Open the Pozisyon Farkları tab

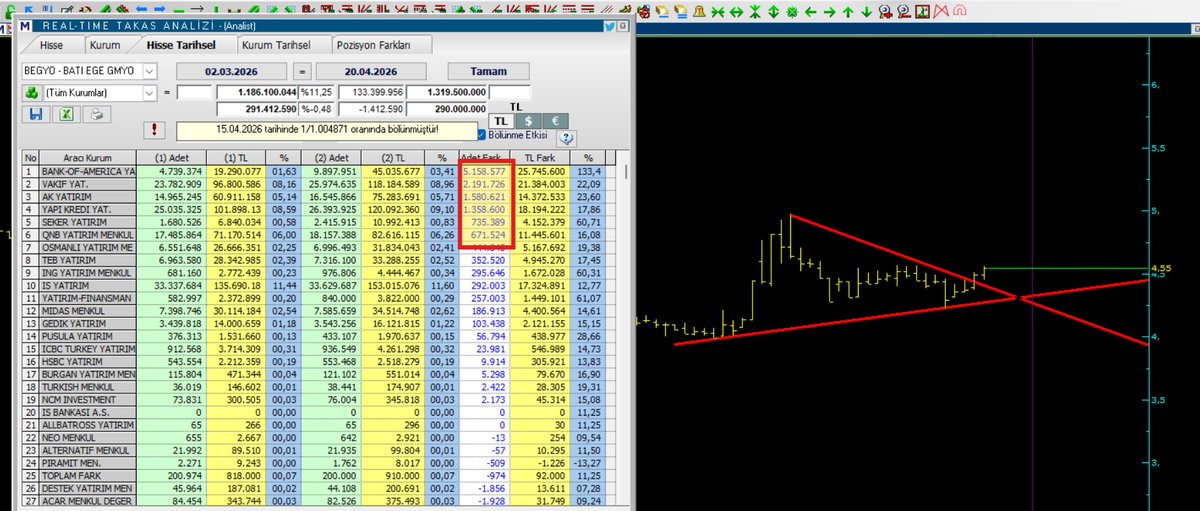(381, 45)
